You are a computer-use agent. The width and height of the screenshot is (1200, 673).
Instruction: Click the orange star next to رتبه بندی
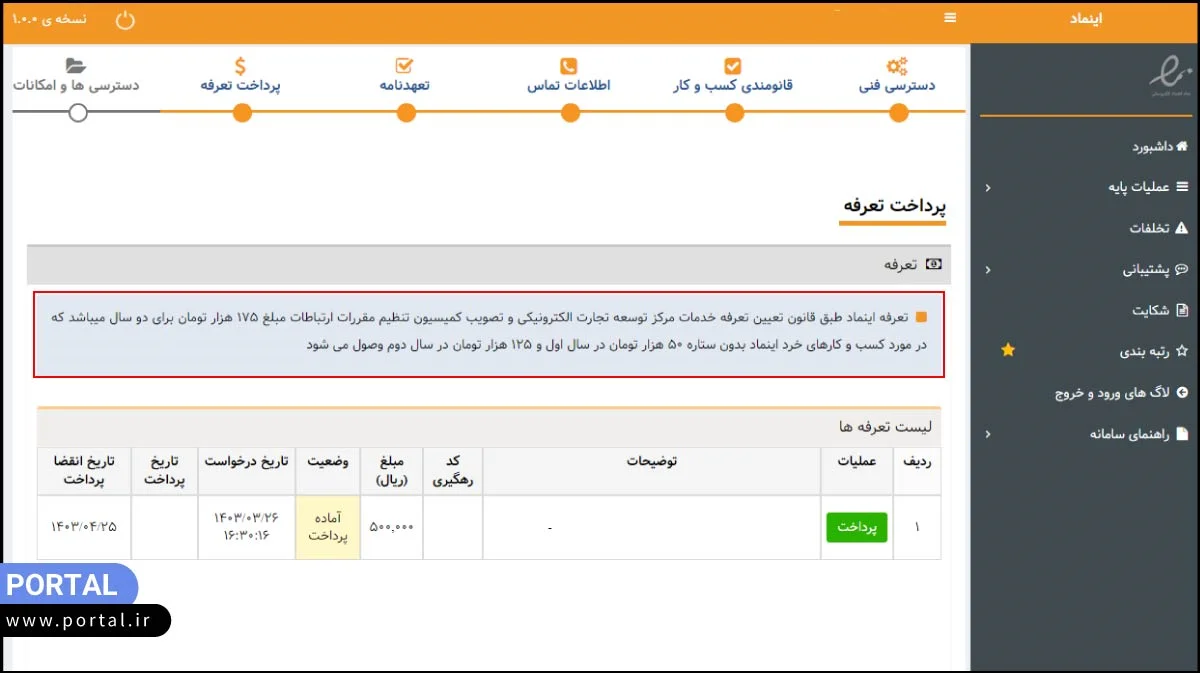(x=1007, y=350)
